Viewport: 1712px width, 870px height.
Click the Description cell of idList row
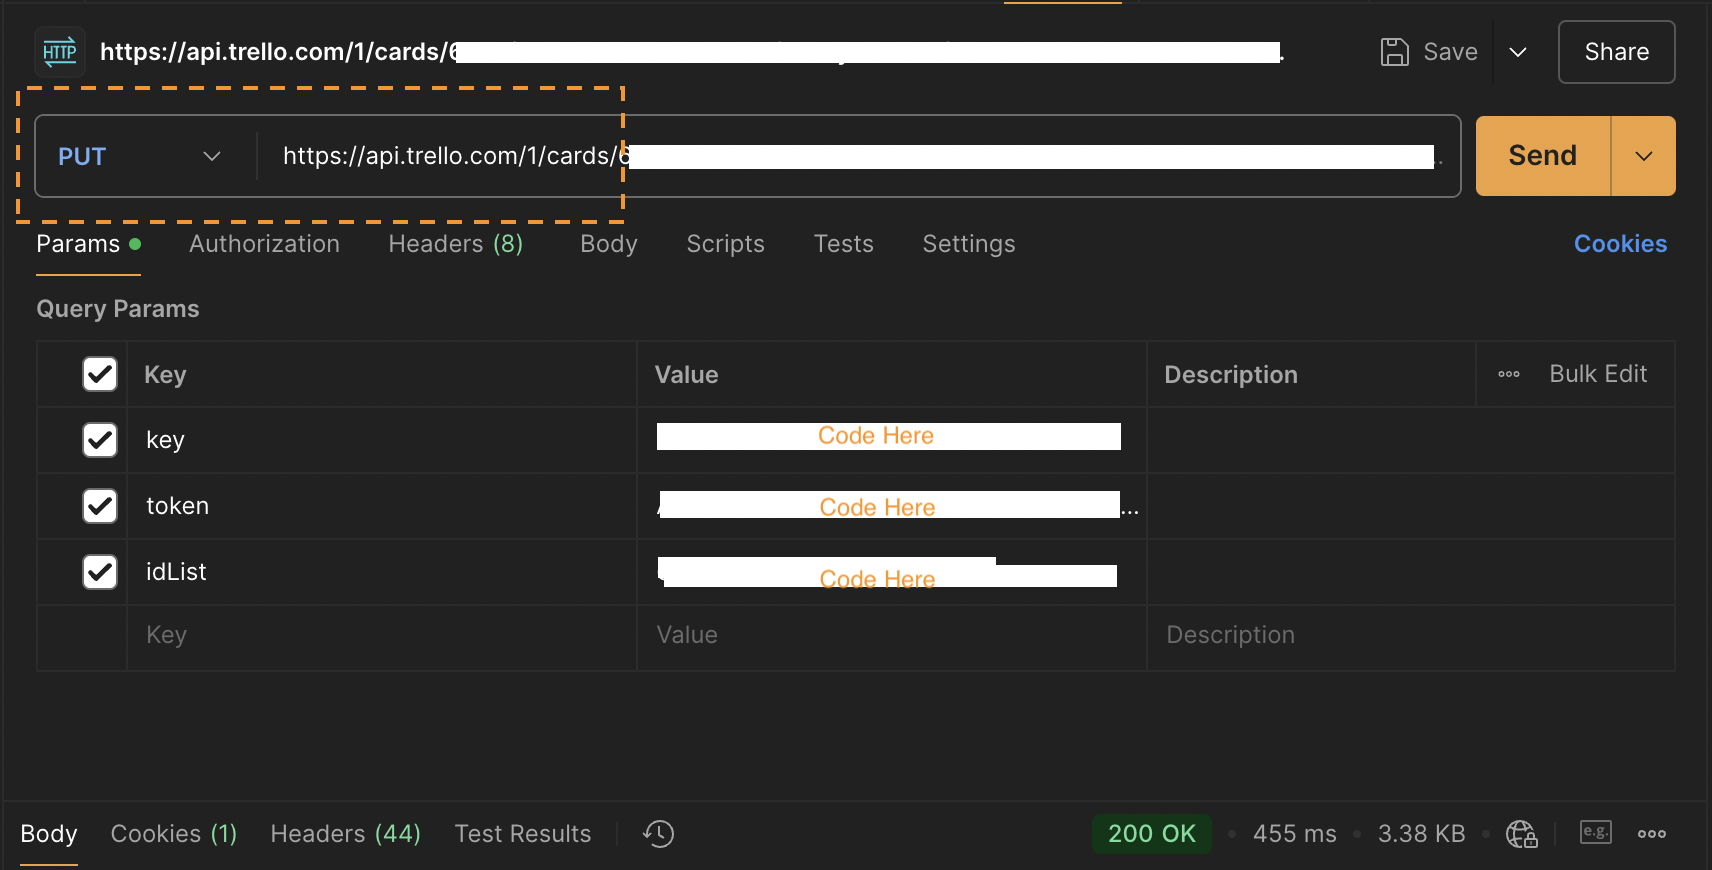tap(1411, 572)
